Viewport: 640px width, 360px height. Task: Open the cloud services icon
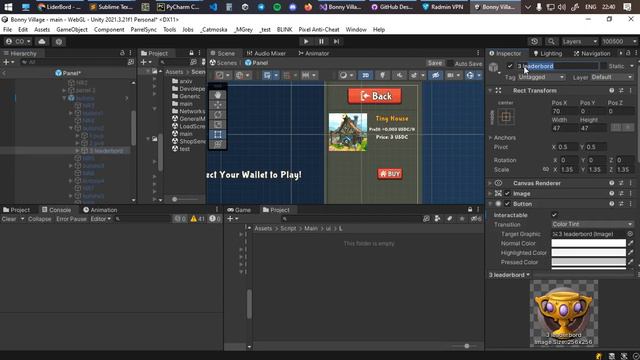42,41
